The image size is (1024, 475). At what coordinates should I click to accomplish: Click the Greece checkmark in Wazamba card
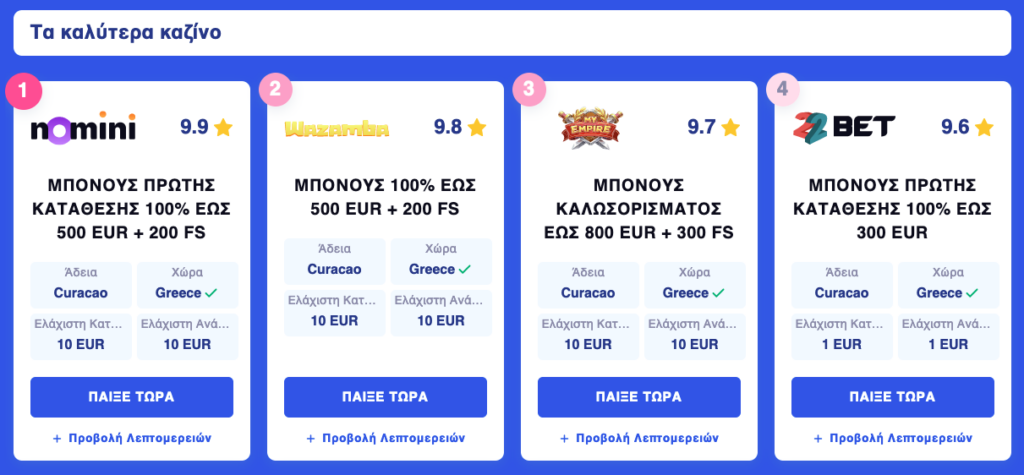(465, 269)
